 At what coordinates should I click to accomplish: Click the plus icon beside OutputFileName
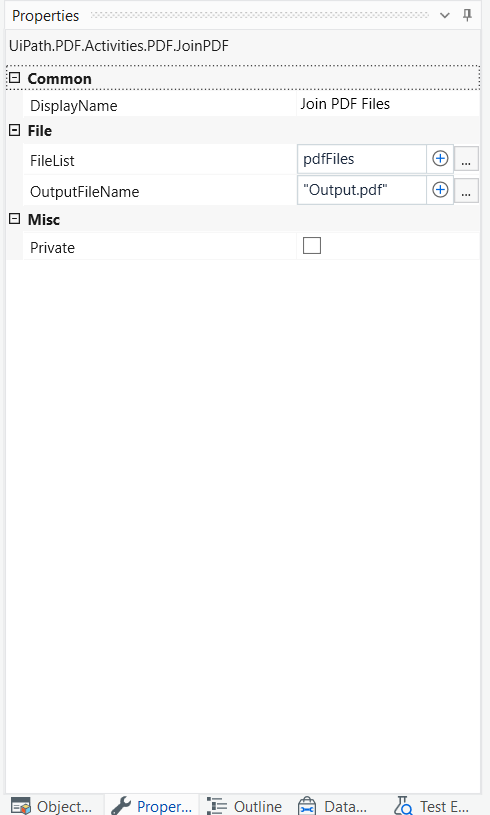click(x=440, y=190)
